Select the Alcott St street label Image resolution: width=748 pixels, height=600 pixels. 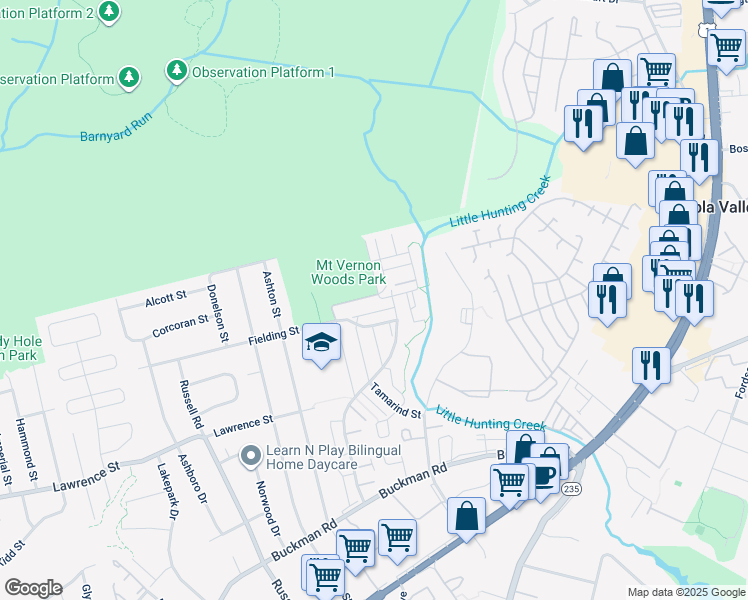tap(166, 297)
